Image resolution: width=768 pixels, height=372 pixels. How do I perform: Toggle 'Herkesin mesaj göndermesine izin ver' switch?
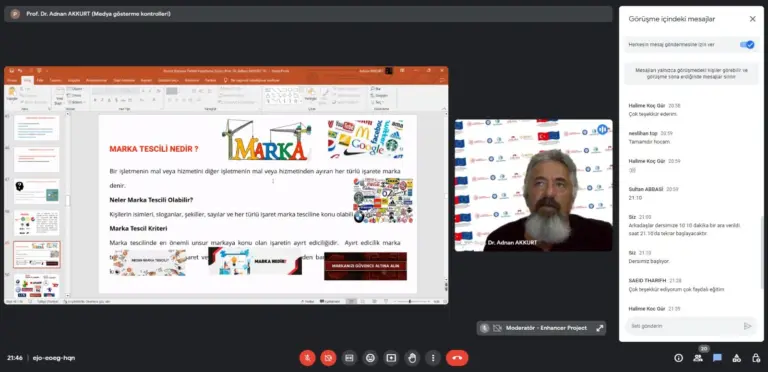click(747, 45)
